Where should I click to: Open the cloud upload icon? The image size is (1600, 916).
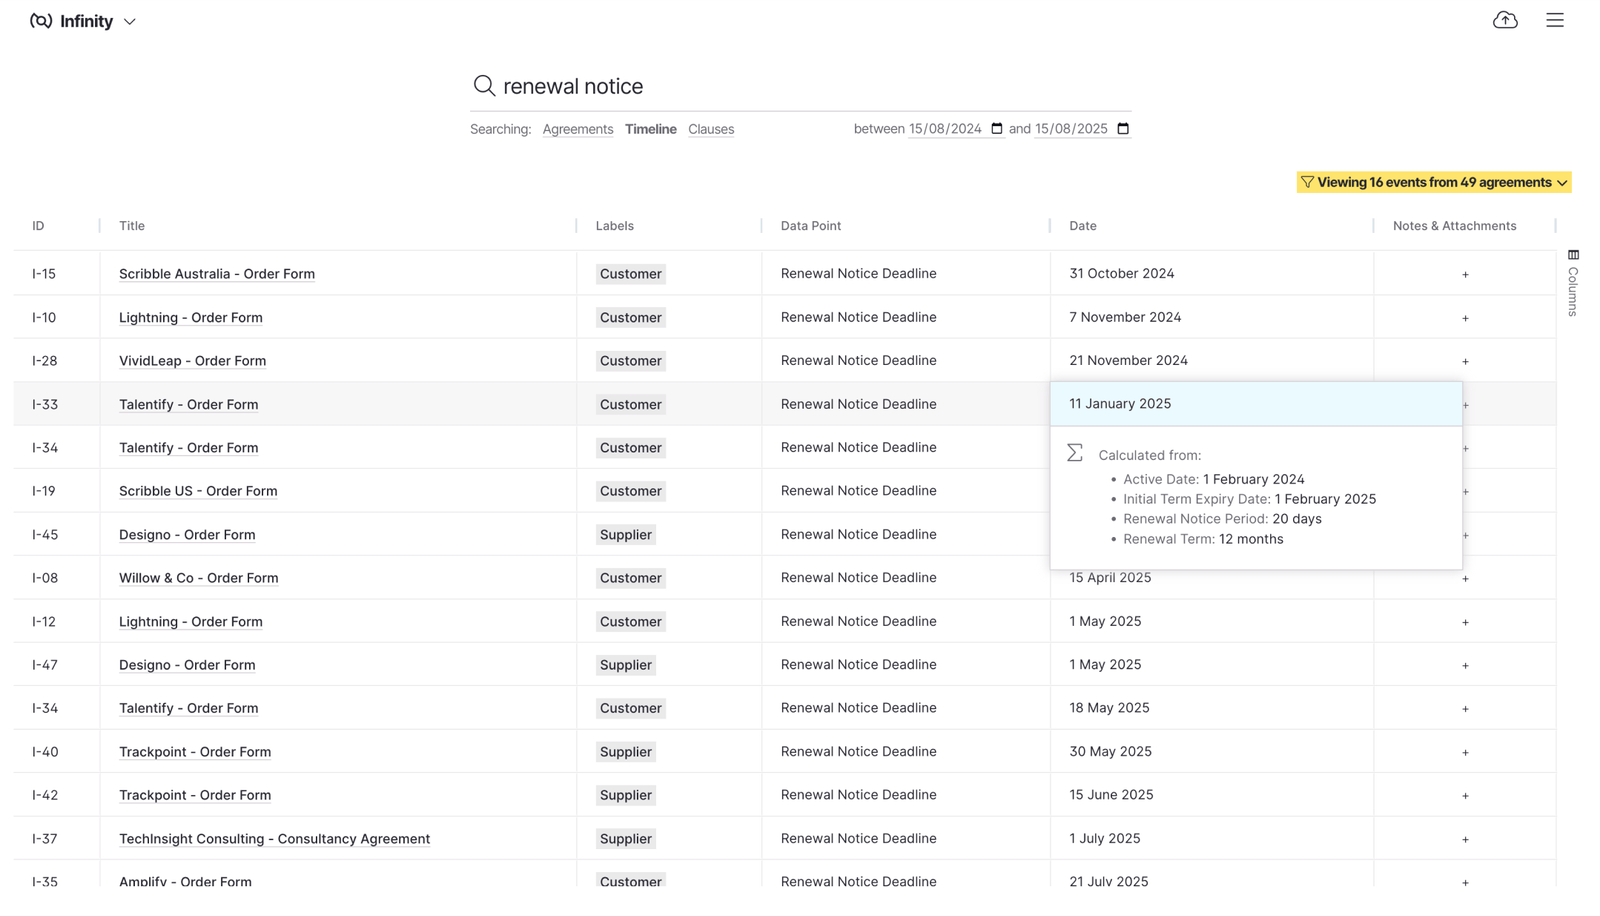1505,20
